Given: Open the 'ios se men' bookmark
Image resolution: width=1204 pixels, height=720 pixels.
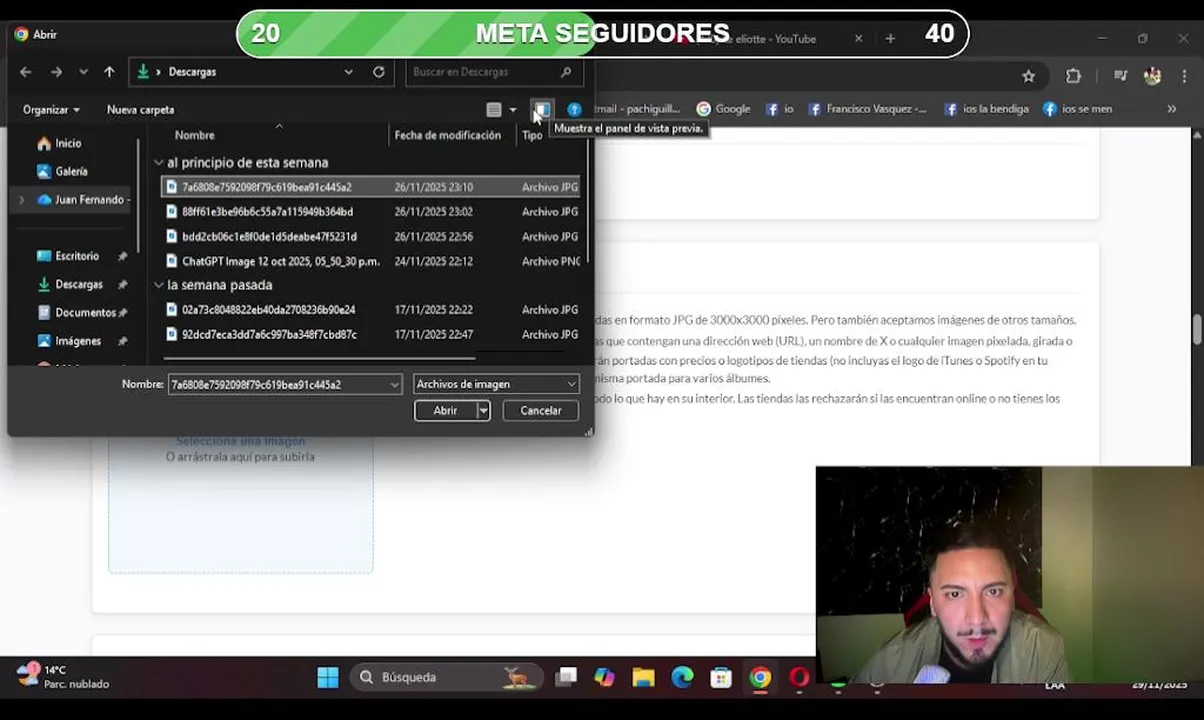Looking at the screenshot, I should [x=1077, y=109].
